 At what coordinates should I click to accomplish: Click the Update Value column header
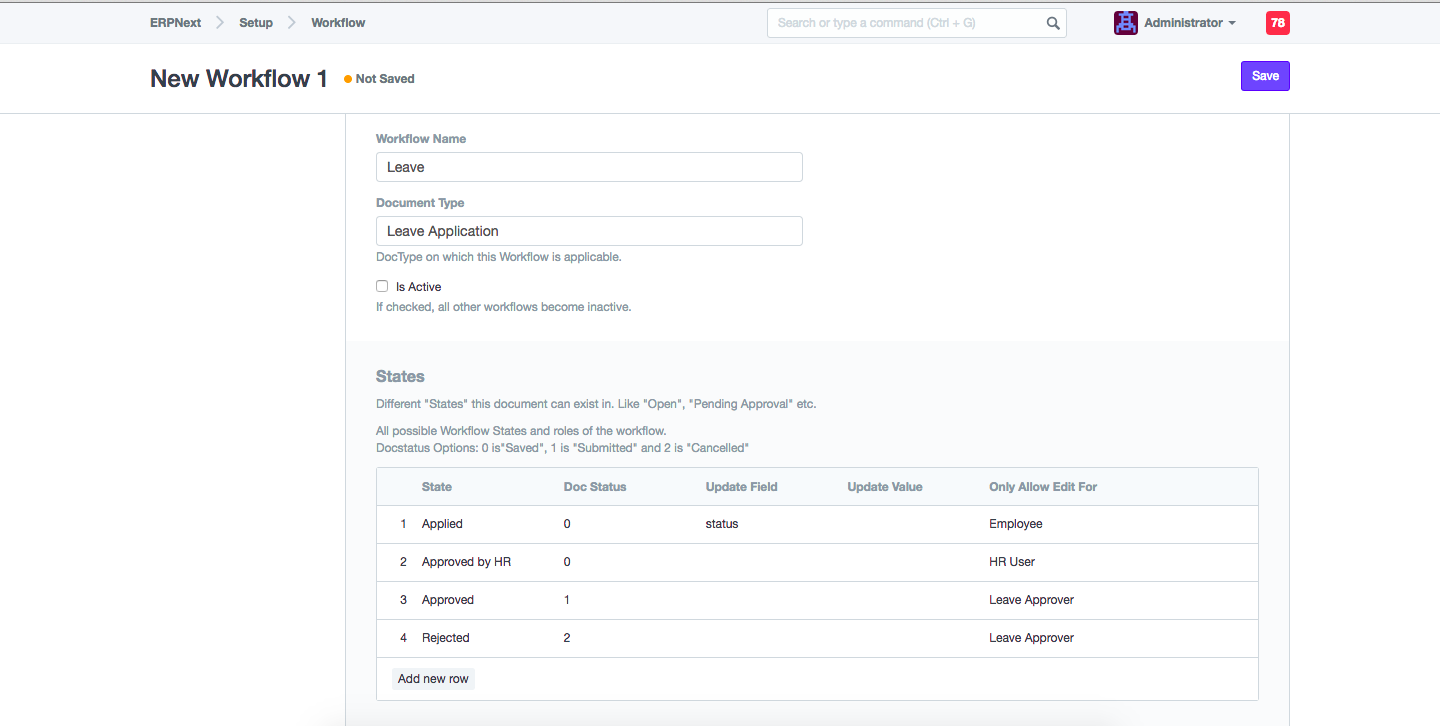[x=885, y=487]
